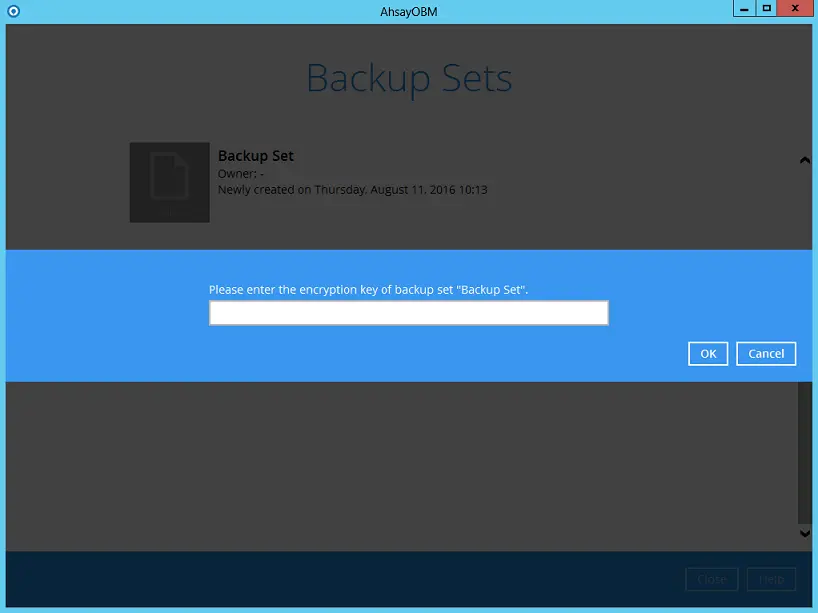This screenshot has width=818, height=613.
Task: Collapse the backup set list with the top arrow
Action: (805, 159)
